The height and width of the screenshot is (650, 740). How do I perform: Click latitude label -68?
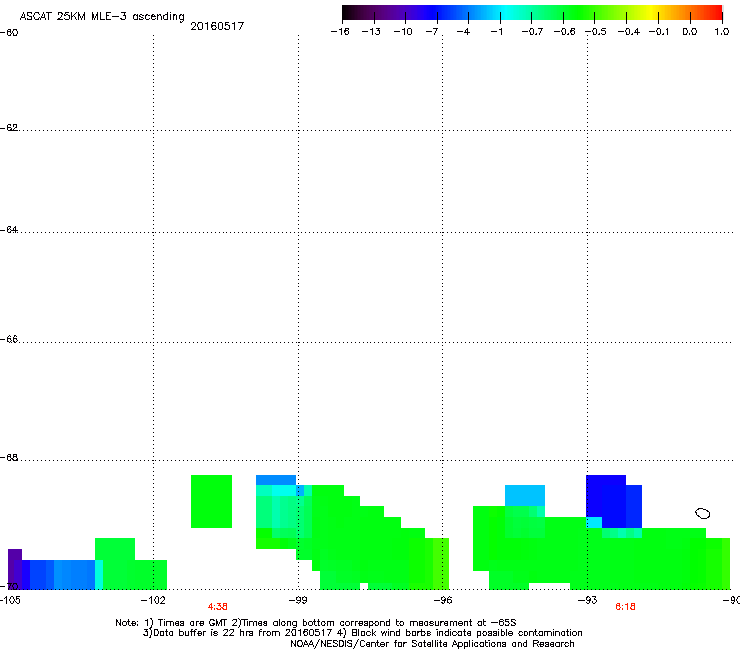tap(9, 458)
